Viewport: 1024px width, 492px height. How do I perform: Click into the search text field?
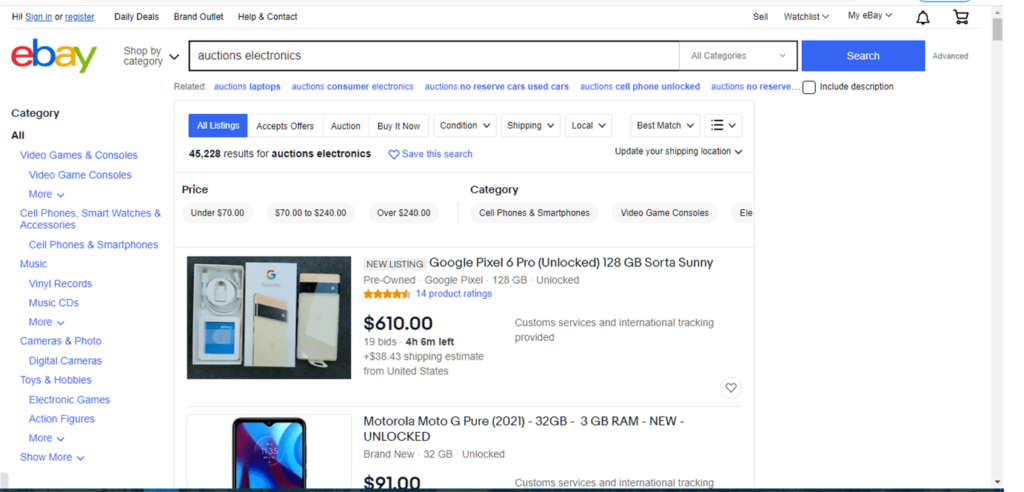pos(434,56)
